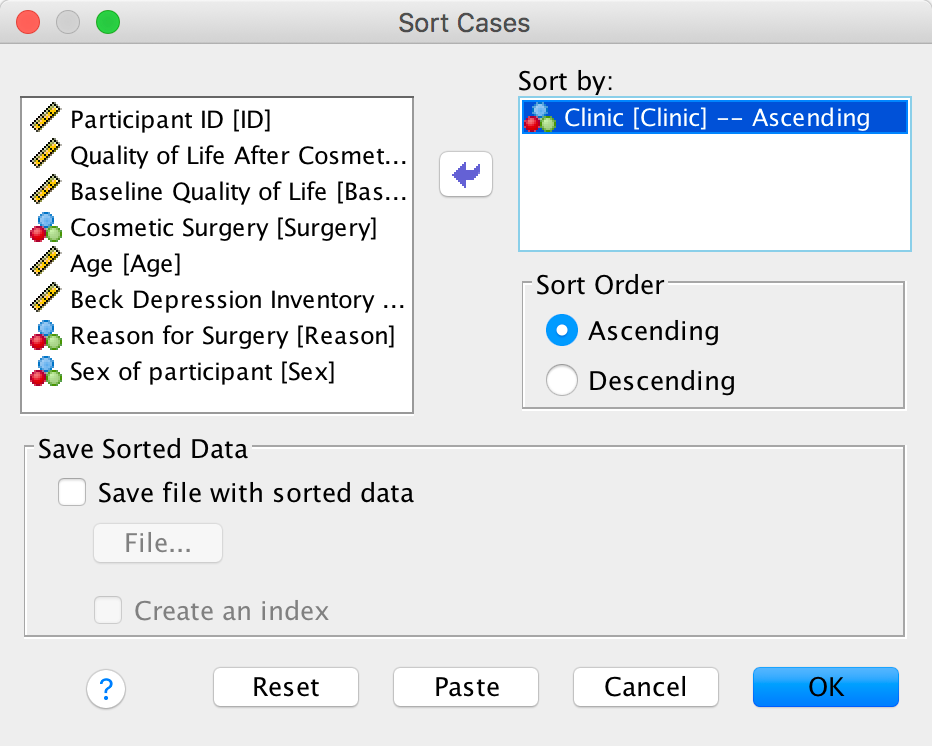The height and width of the screenshot is (746, 932).
Task: Select Baseline Quality of Life variable
Action: point(238,192)
